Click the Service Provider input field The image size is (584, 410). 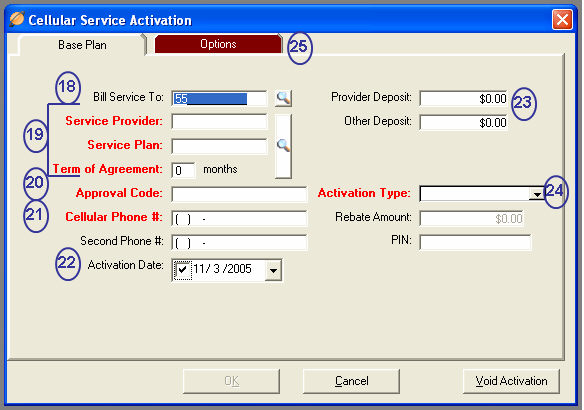tap(219, 122)
